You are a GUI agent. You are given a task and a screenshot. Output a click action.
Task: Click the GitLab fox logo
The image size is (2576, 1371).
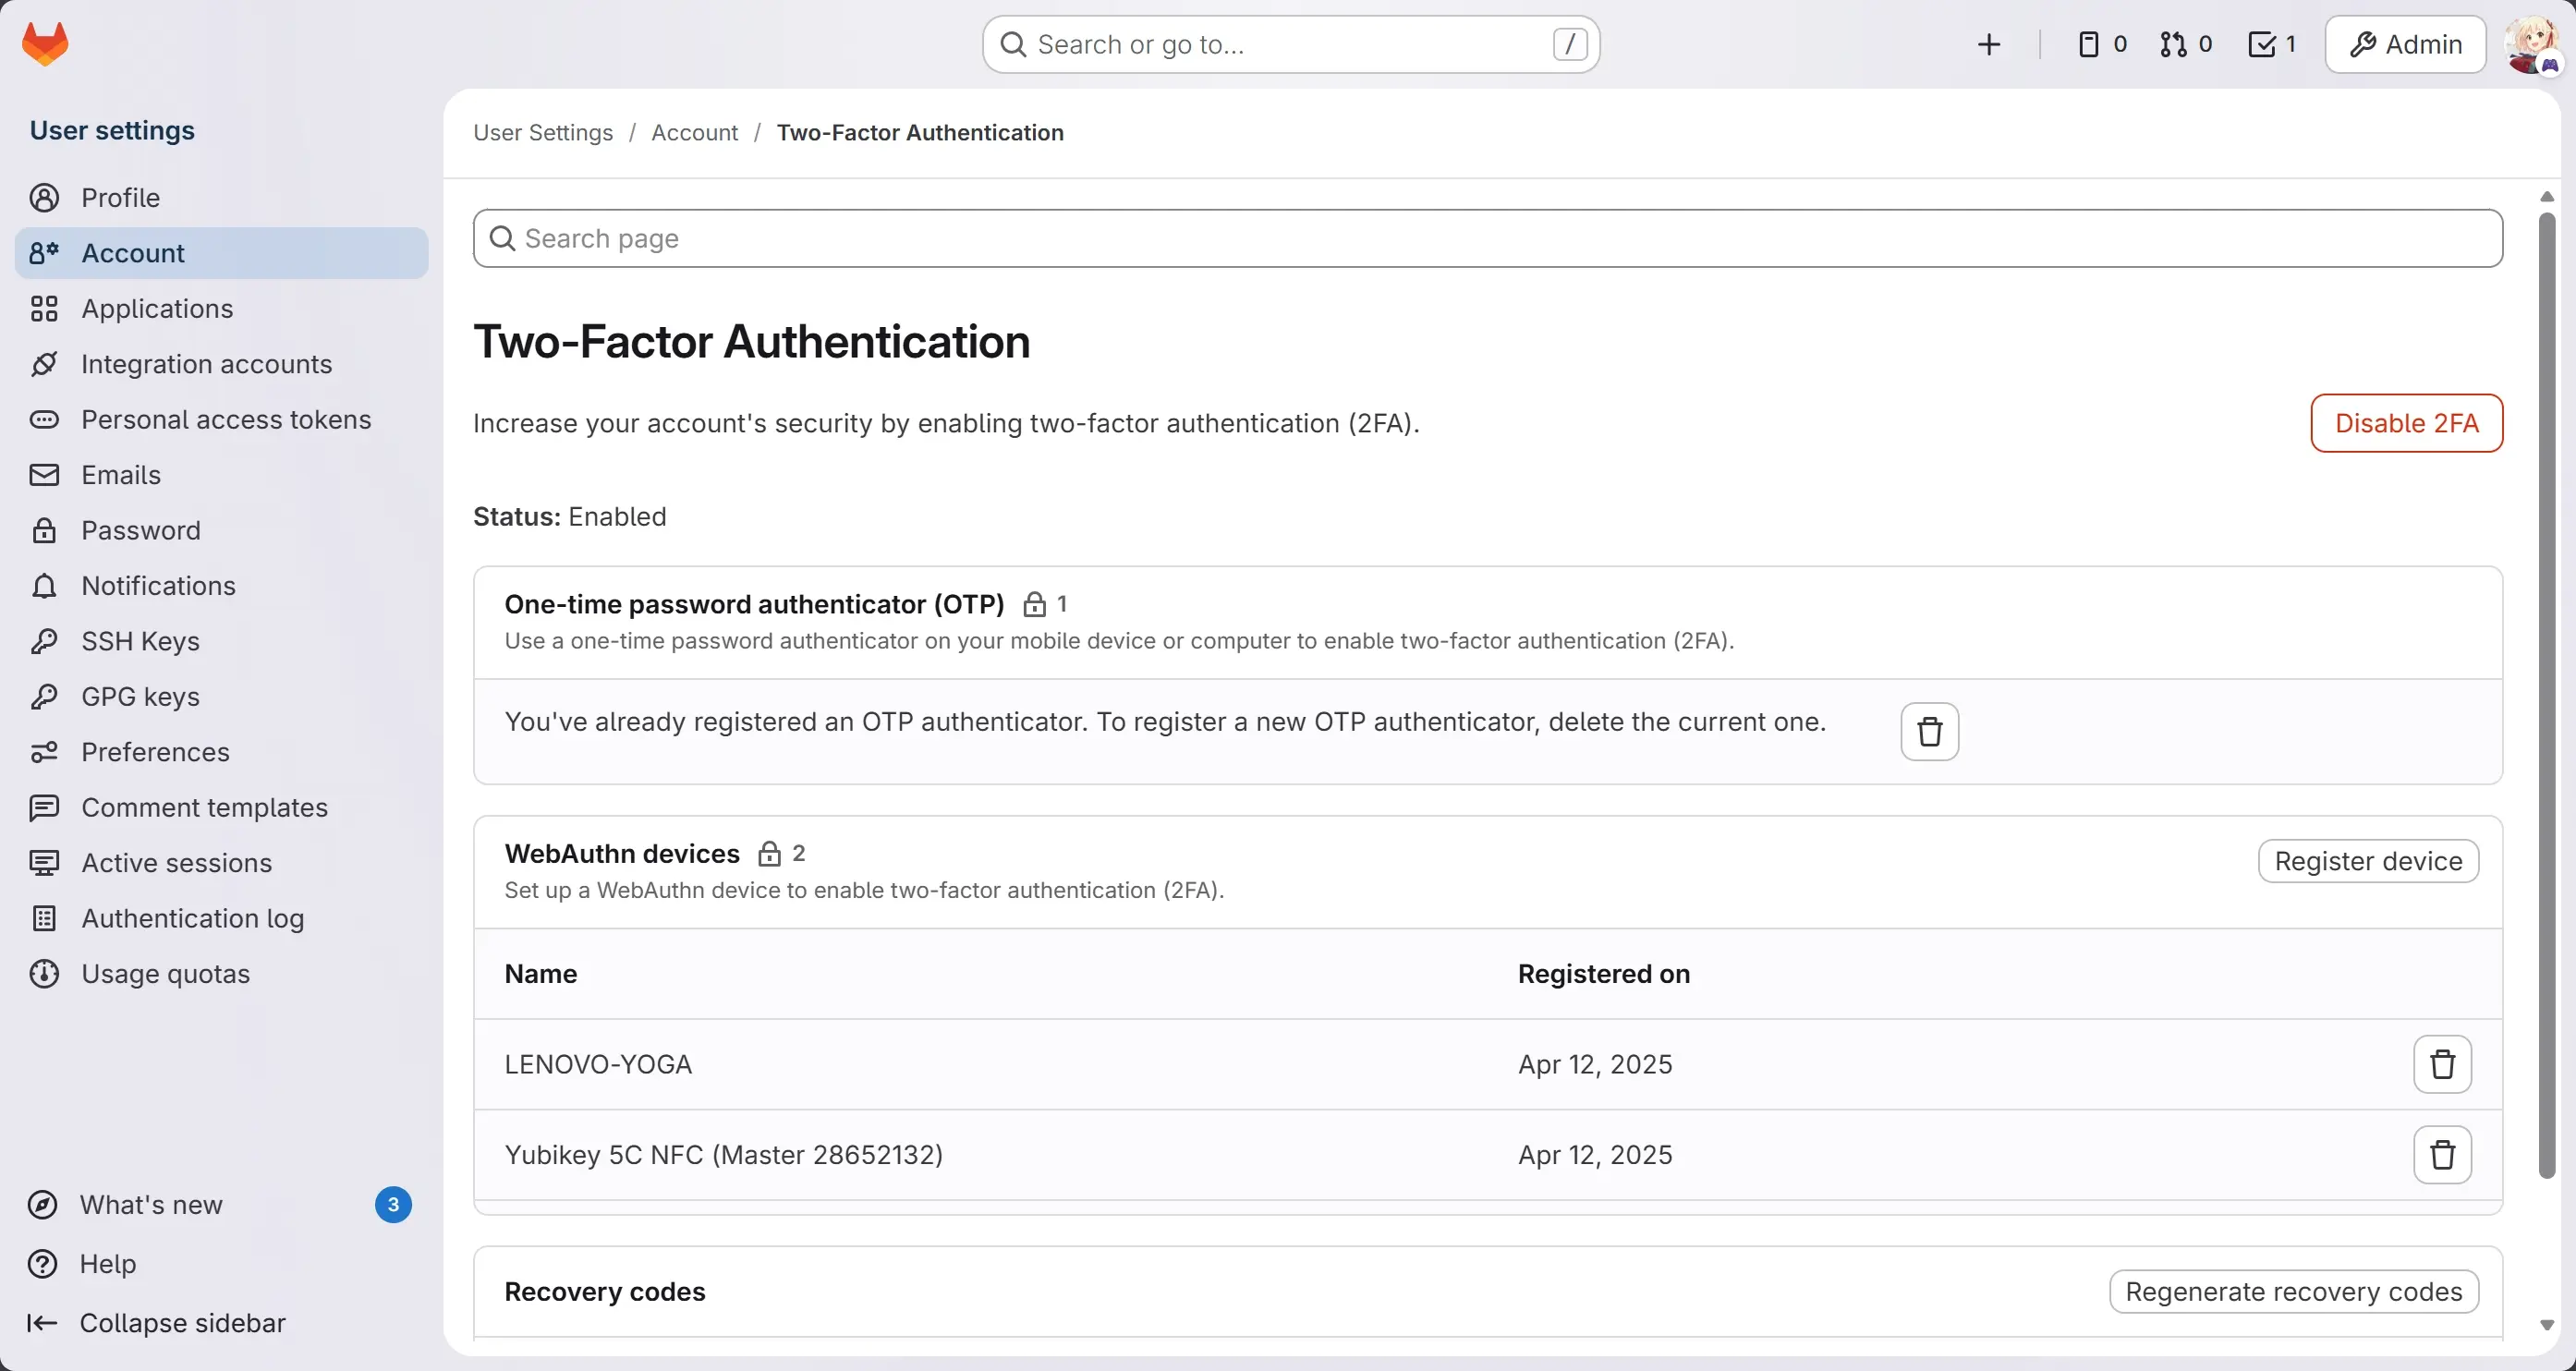coord(45,44)
